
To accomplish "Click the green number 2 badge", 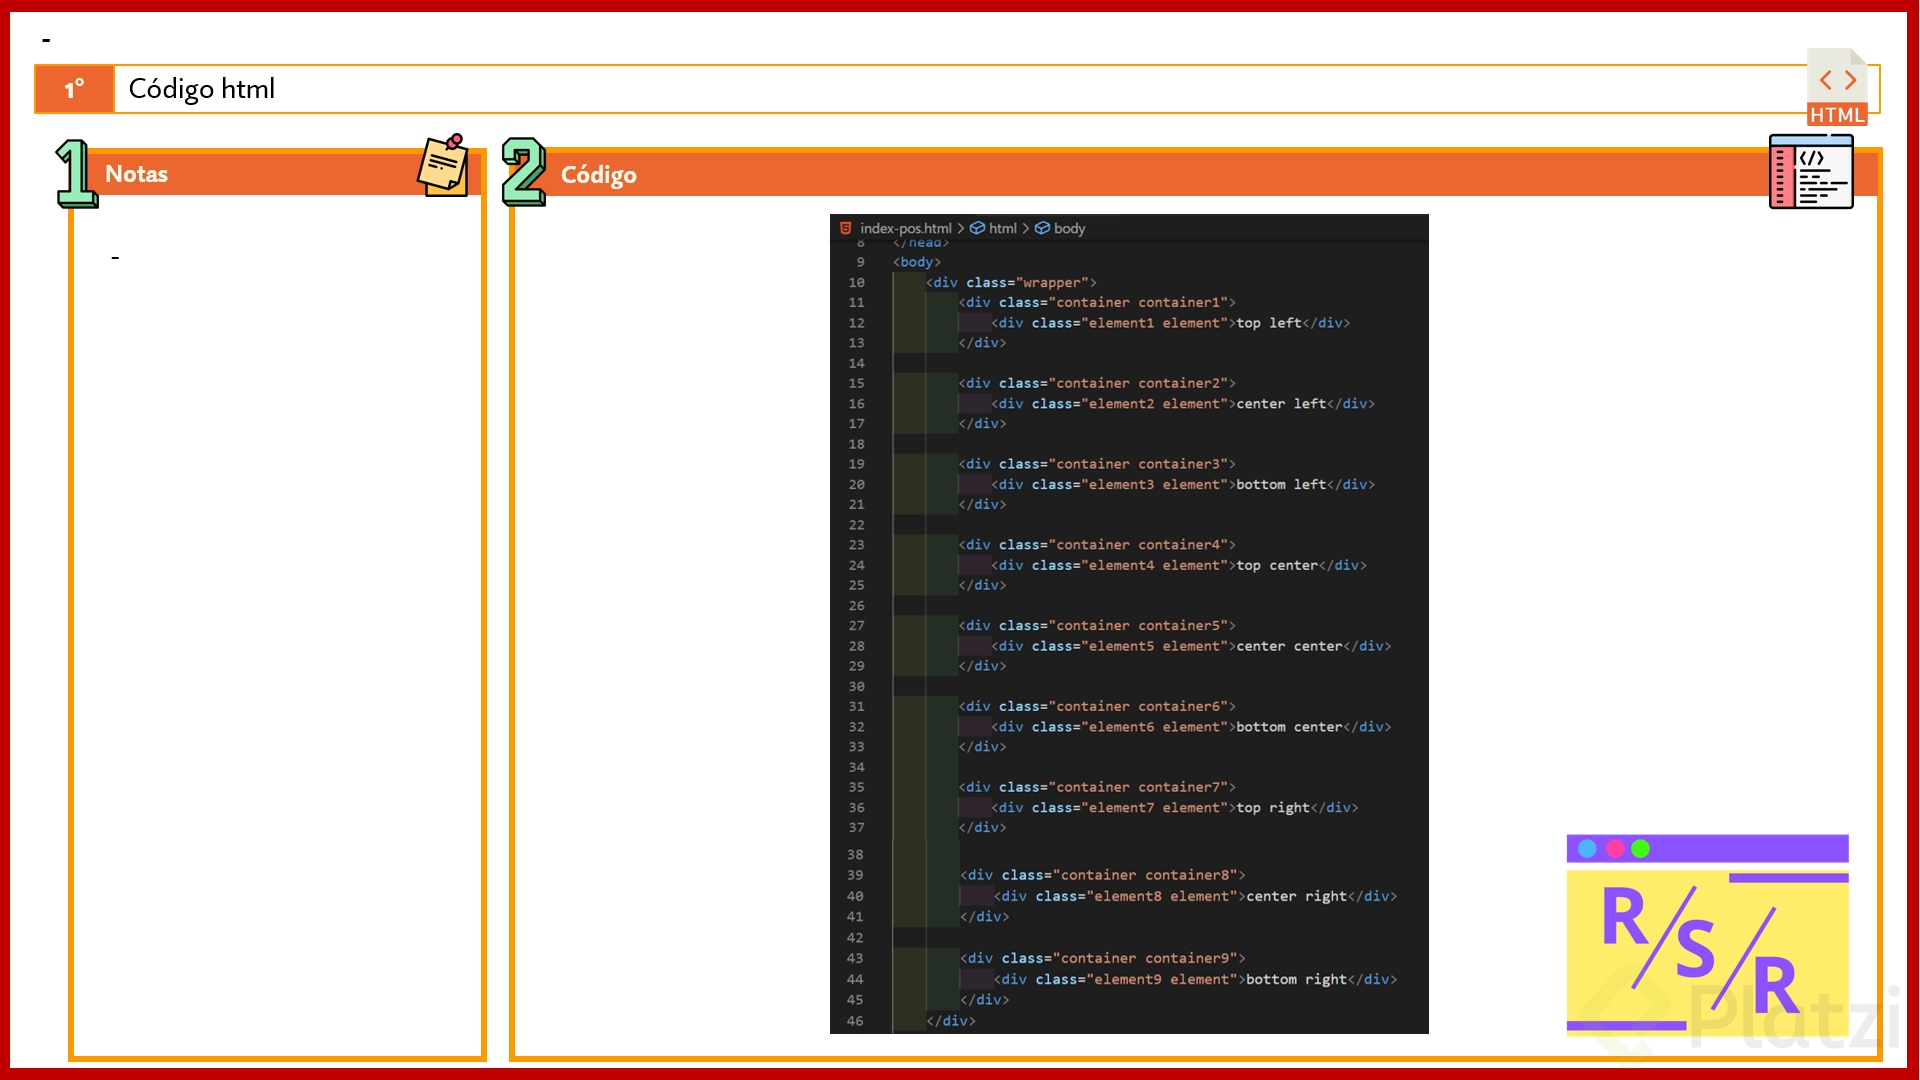I will (524, 172).
